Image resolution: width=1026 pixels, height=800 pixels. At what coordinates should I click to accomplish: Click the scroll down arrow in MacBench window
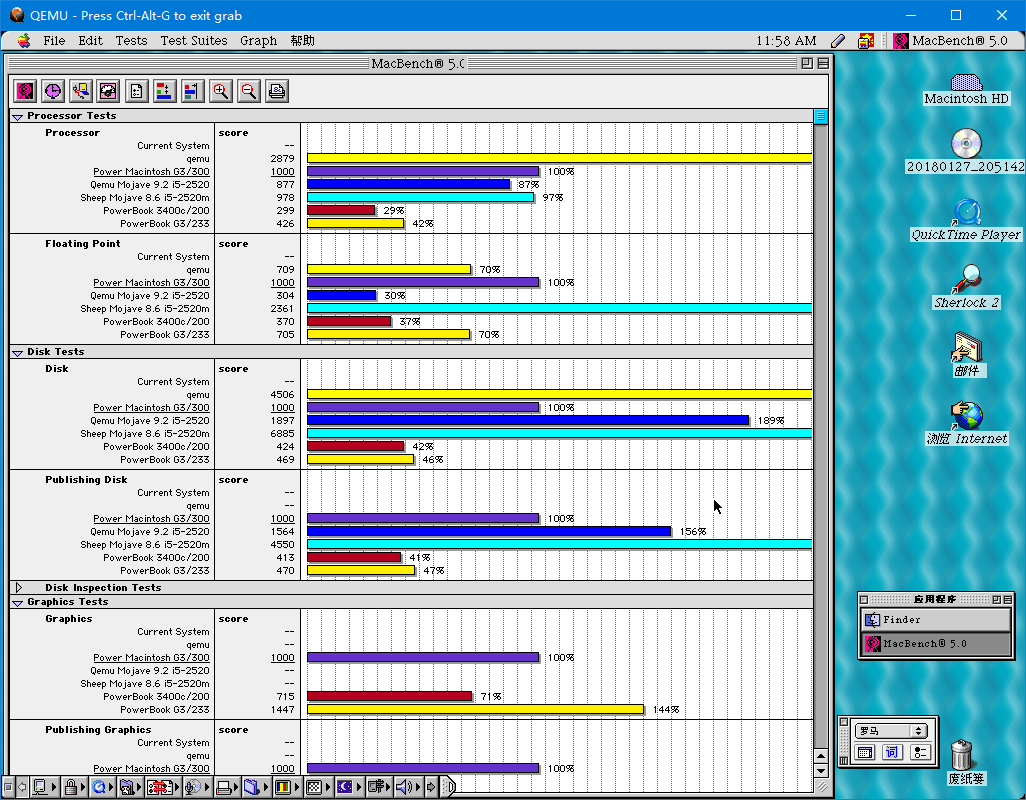pyautogui.click(x=821, y=770)
